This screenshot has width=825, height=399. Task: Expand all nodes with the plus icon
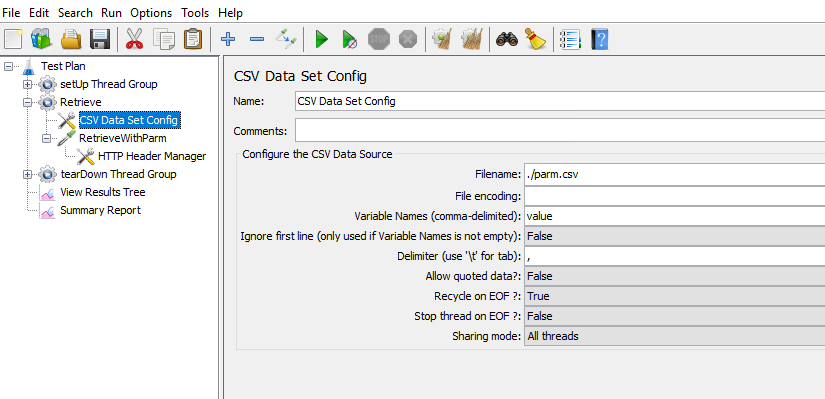[228, 39]
